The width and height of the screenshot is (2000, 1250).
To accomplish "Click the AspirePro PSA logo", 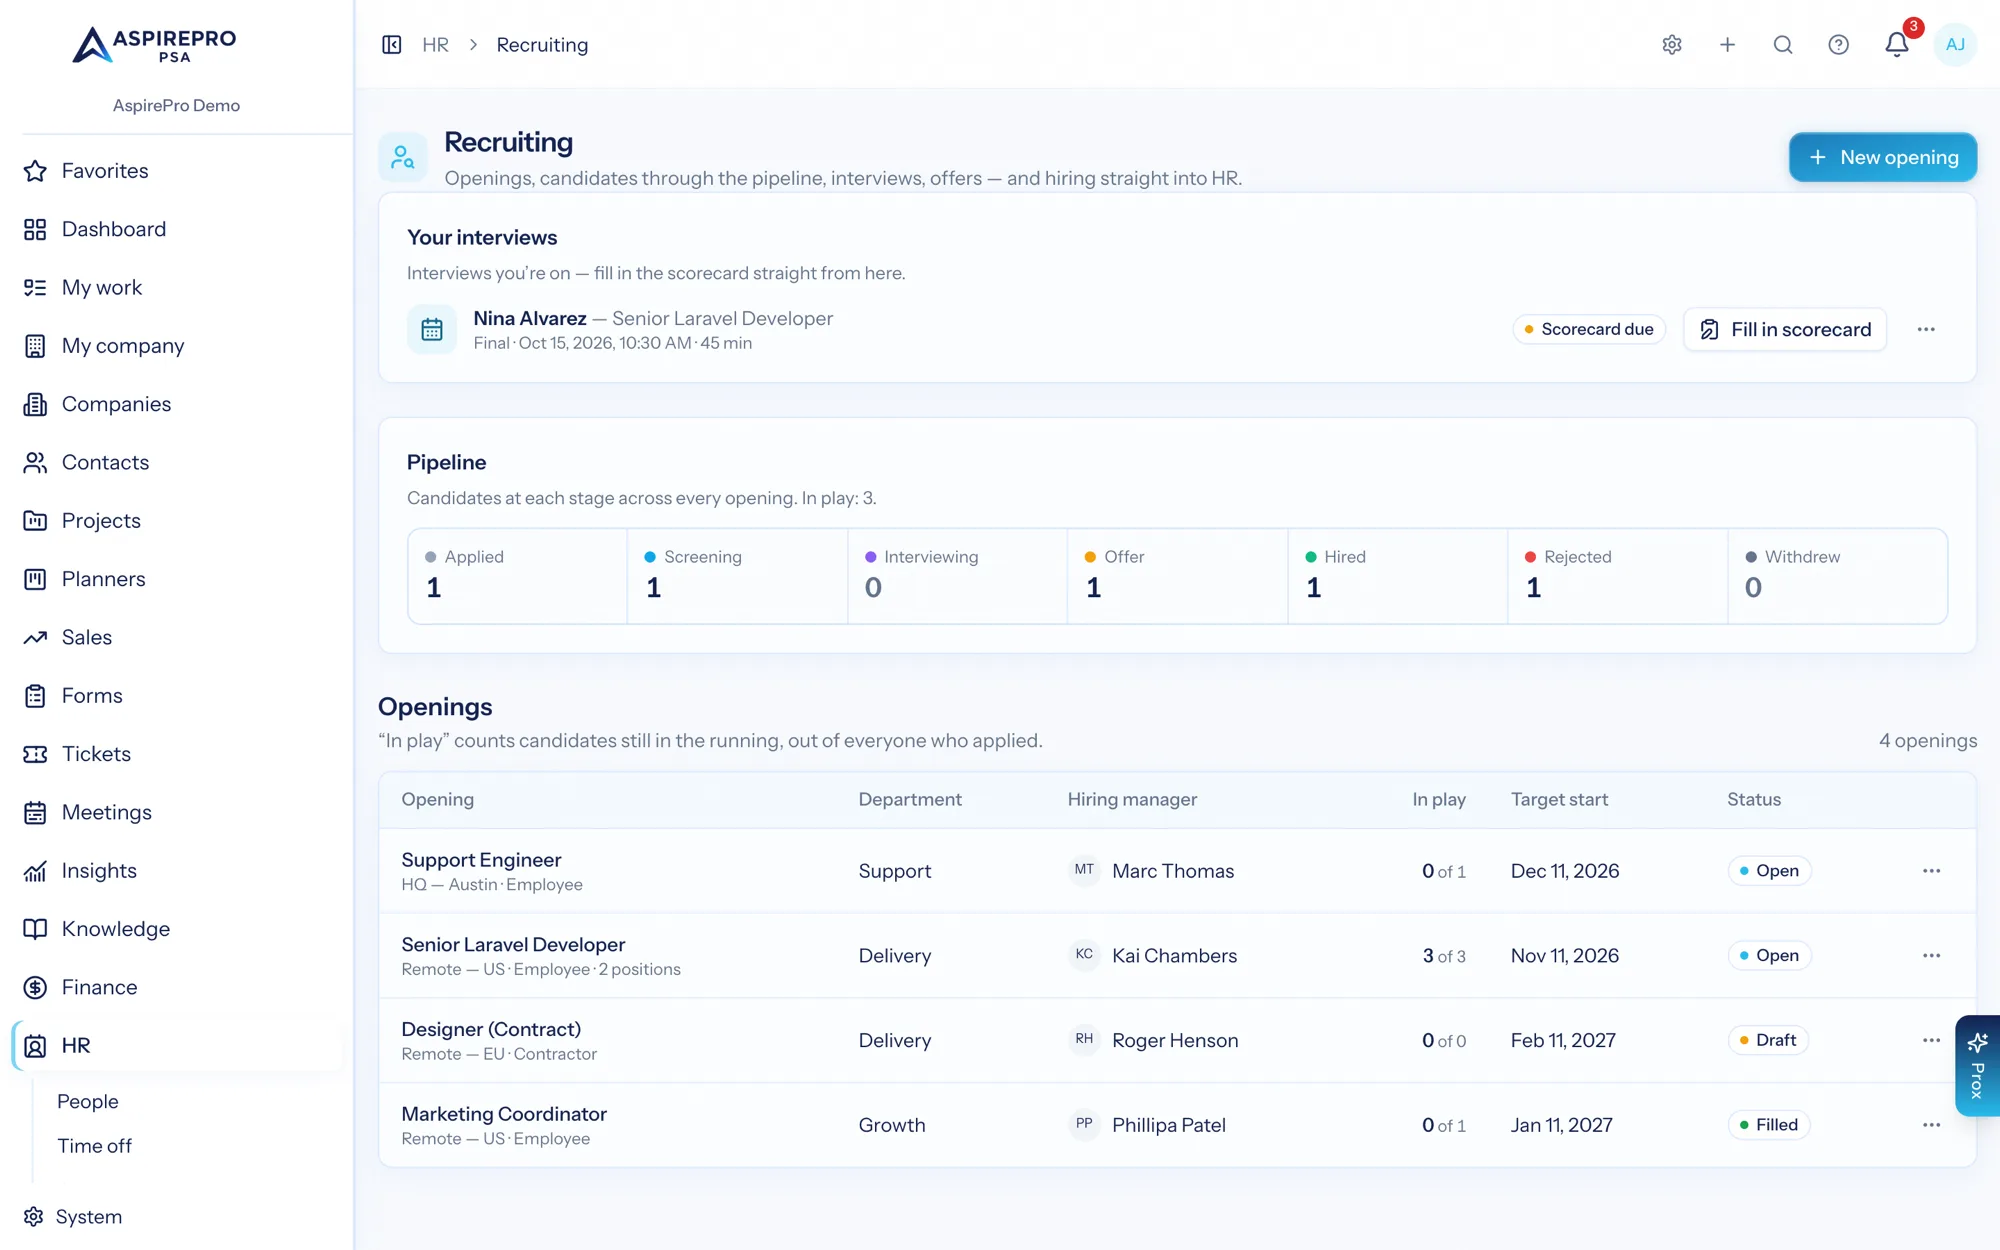I will 155,45.
